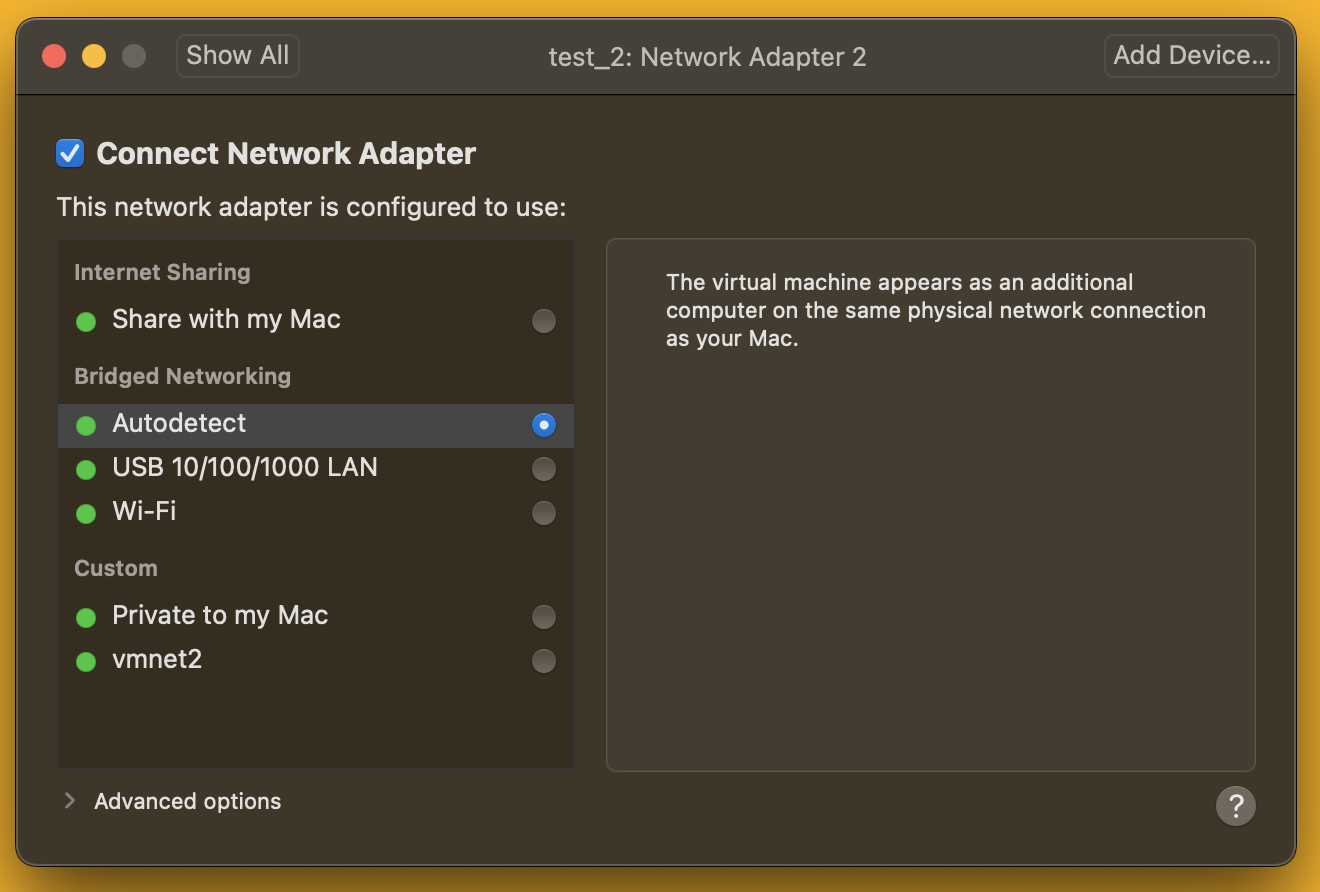Open the Add Device… button
Image resolution: width=1320 pixels, height=892 pixels.
1192,55
